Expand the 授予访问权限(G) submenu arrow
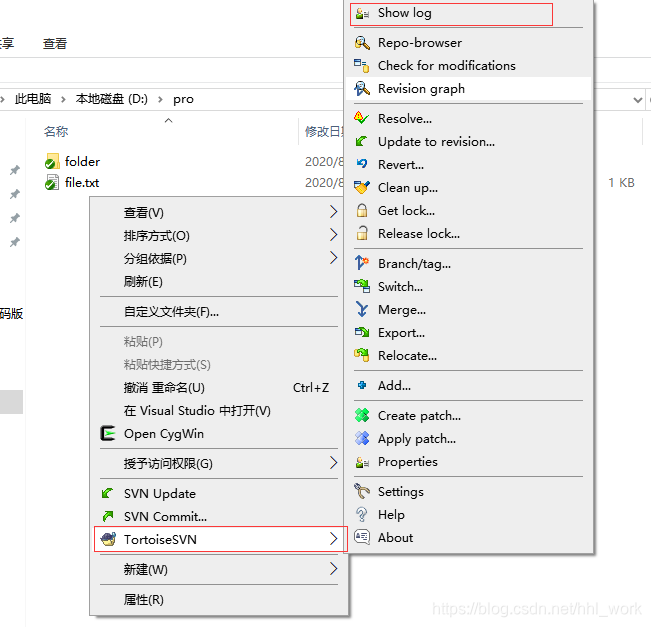Screen dimensions: 651x627 click(333, 463)
